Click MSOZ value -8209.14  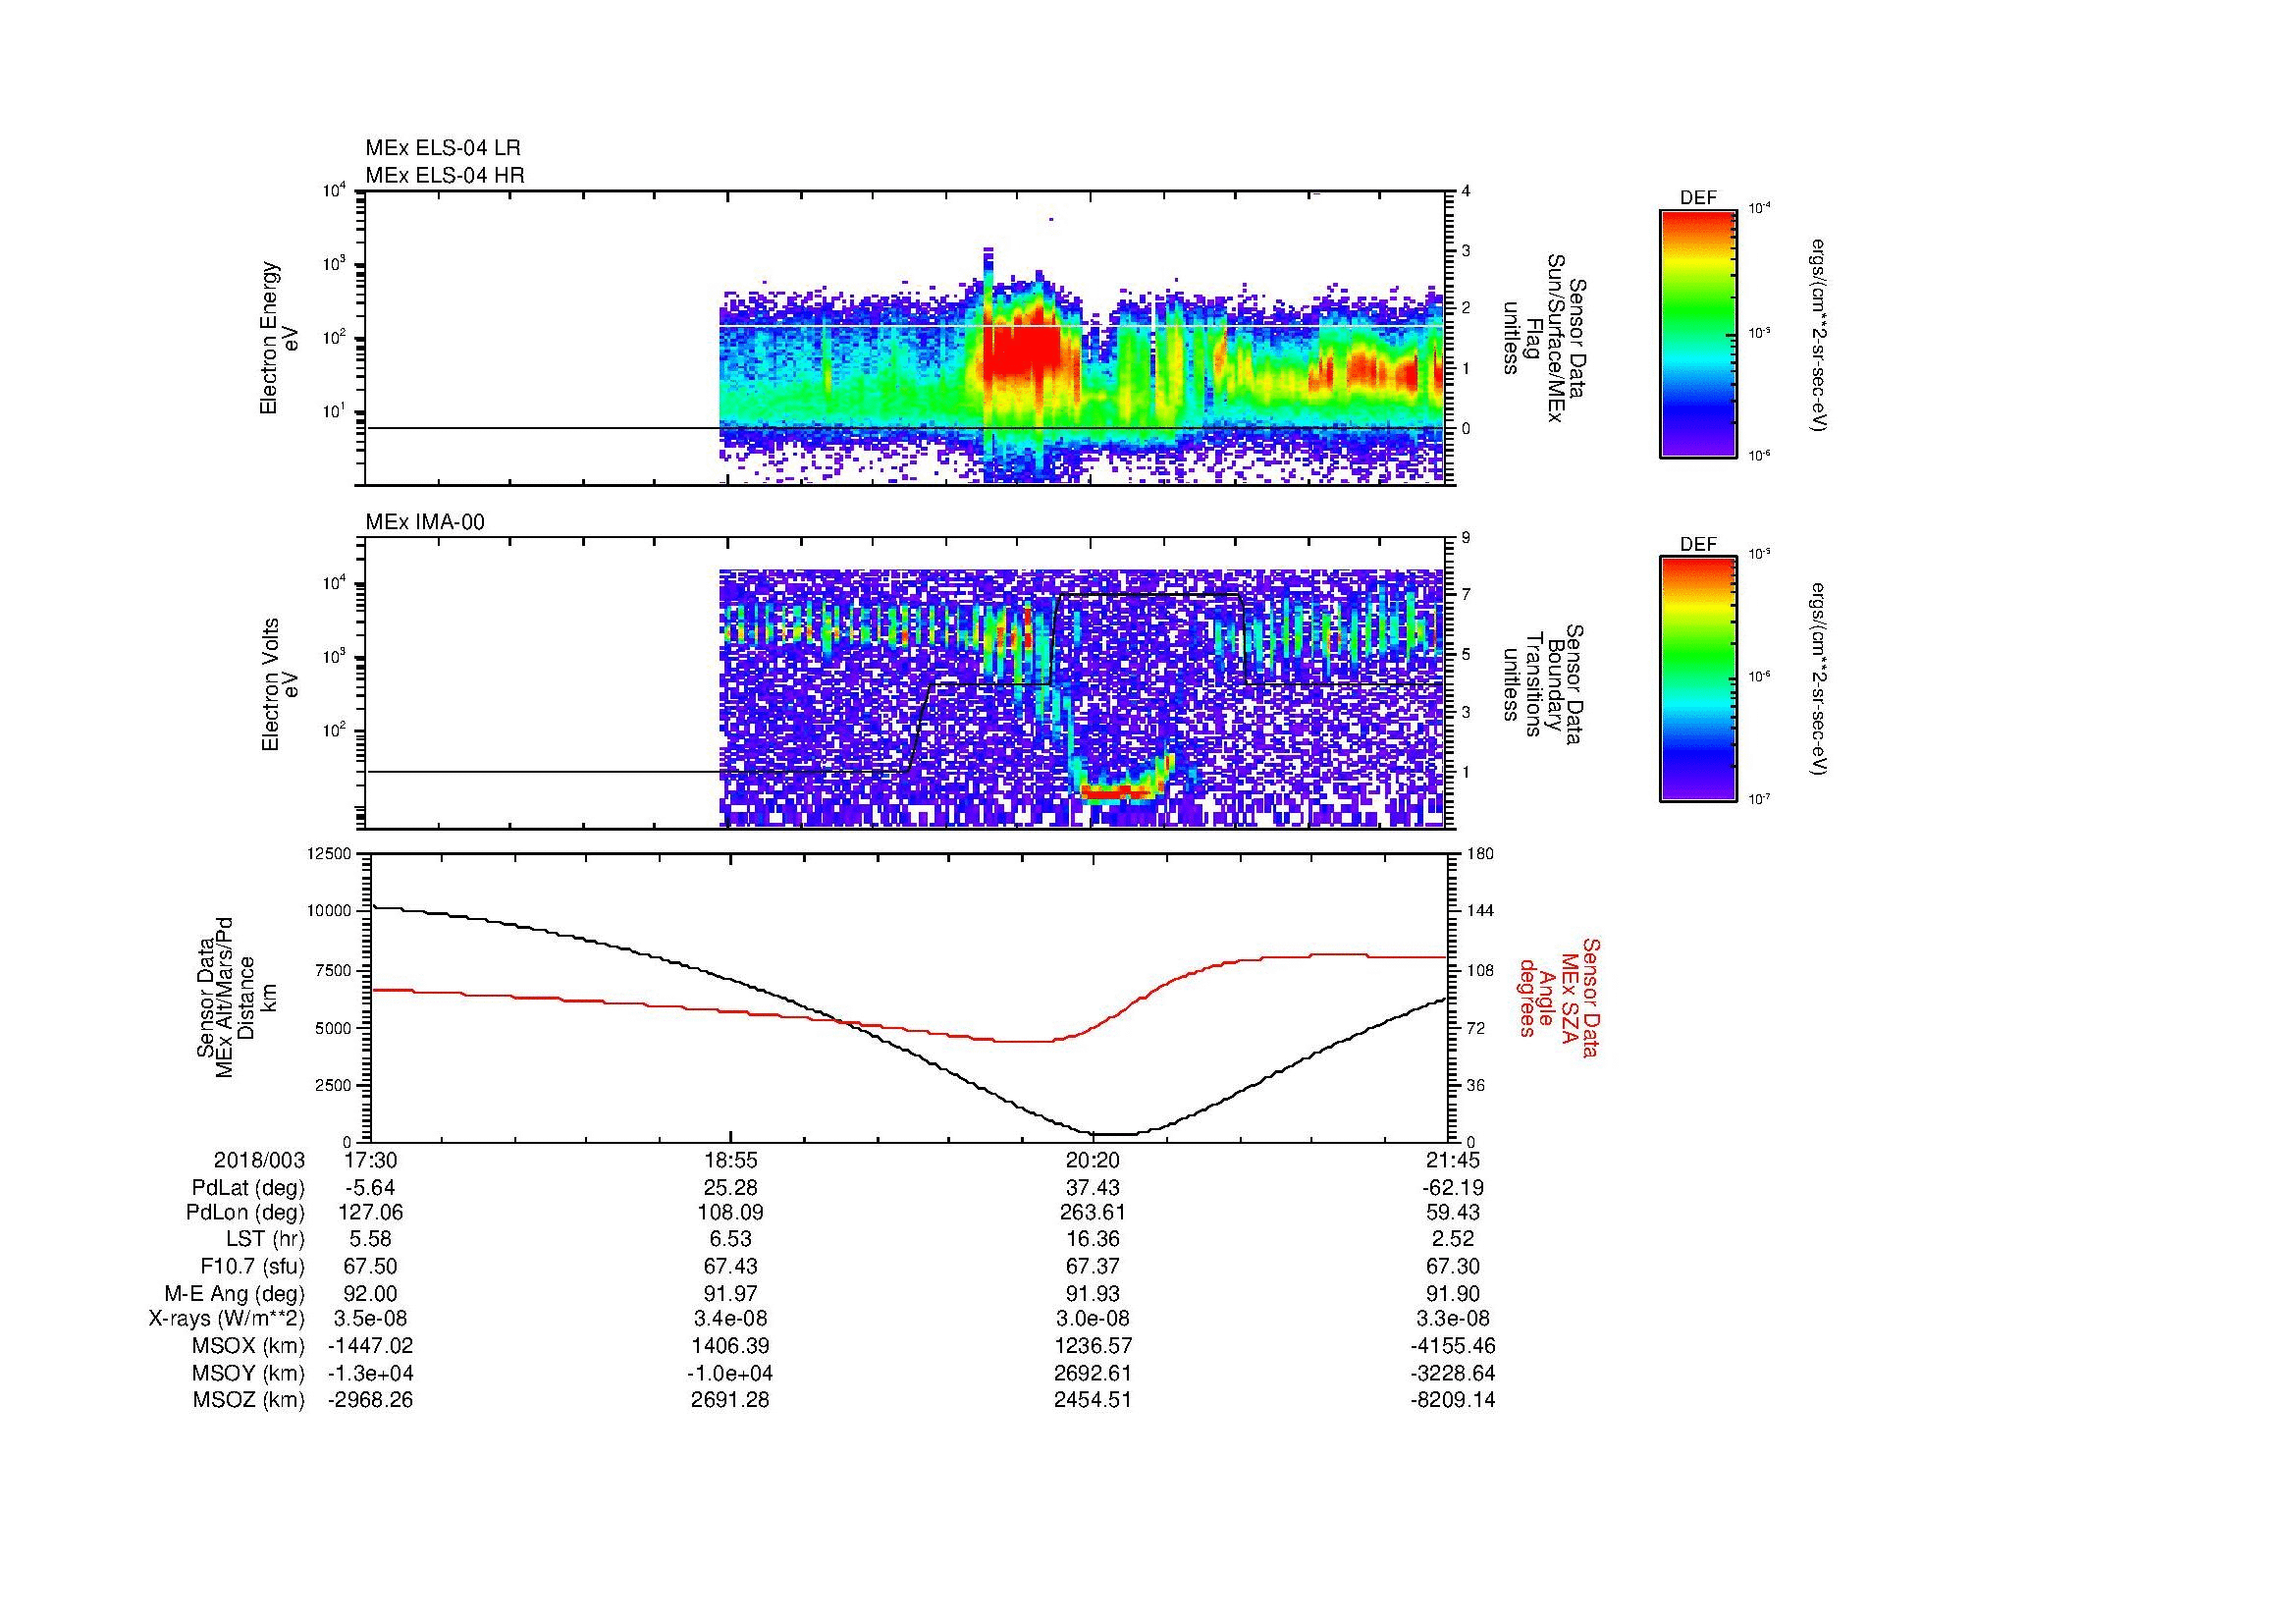coord(1455,1400)
